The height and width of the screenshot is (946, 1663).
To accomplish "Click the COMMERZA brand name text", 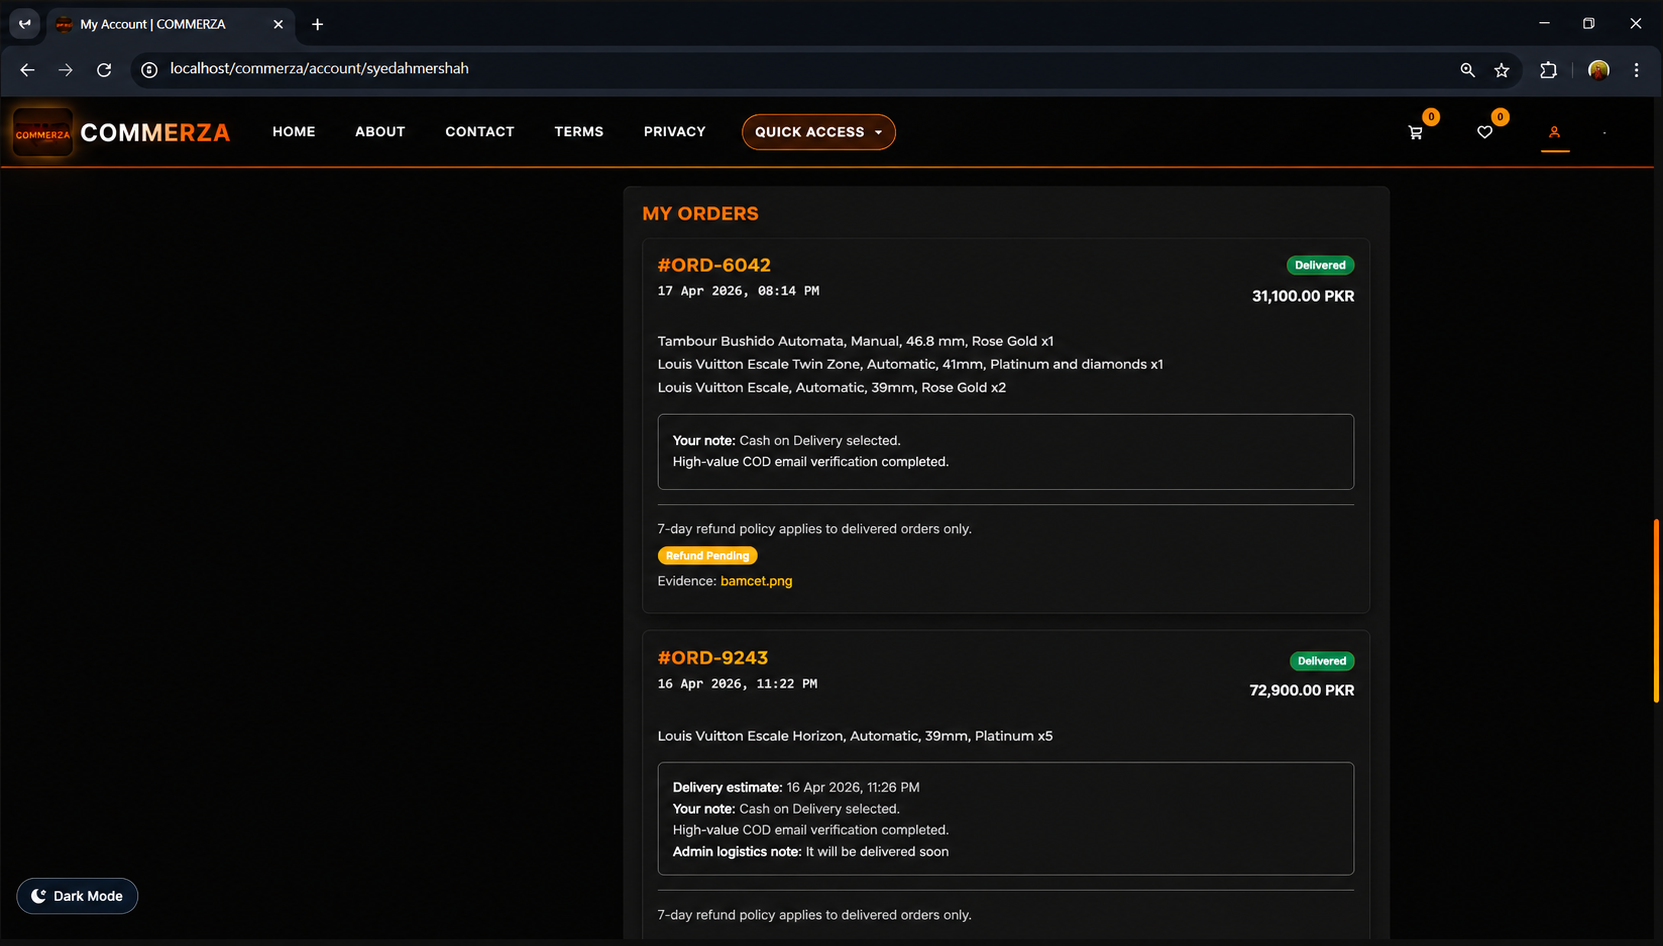I will pyautogui.click(x=155, y=132).
